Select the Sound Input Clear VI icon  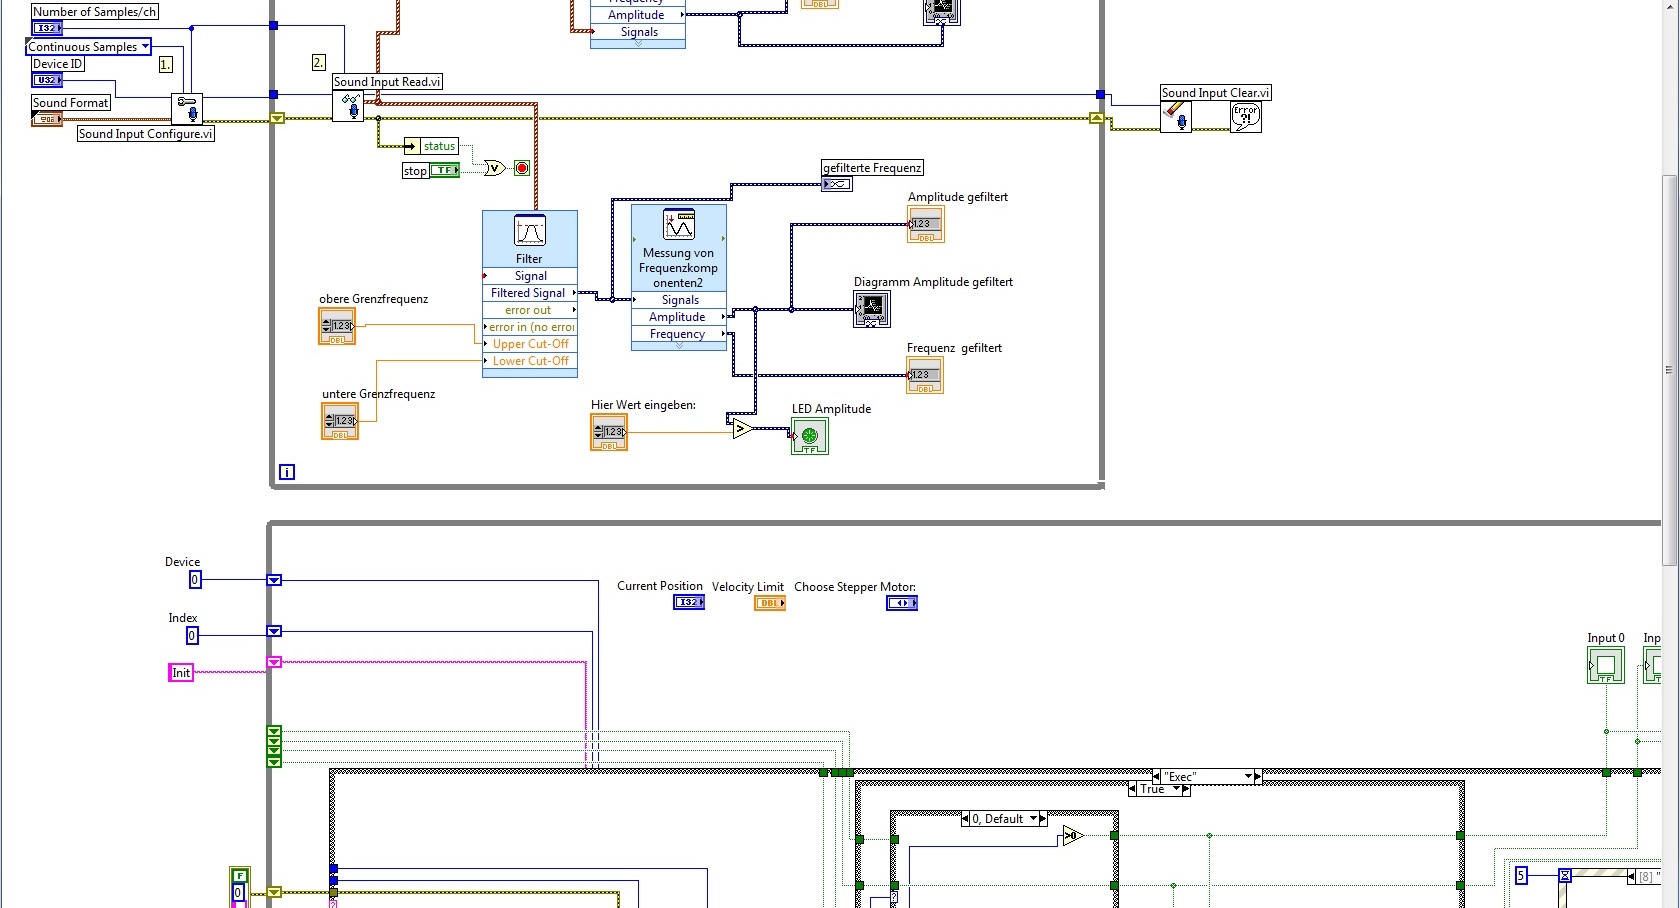coord(1176,117)
